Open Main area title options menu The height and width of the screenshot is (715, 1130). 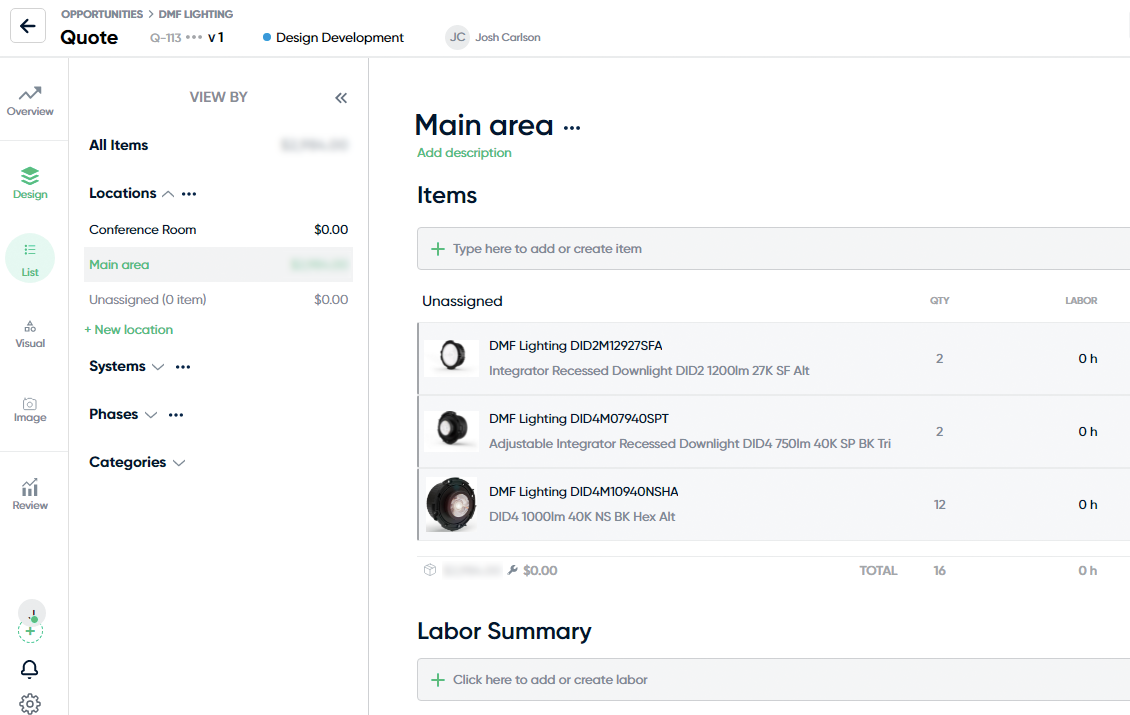pos(572,128)
